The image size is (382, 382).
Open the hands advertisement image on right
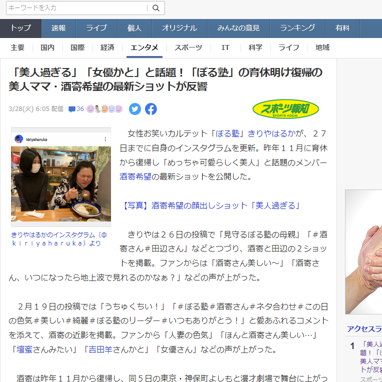coord(364,252)
